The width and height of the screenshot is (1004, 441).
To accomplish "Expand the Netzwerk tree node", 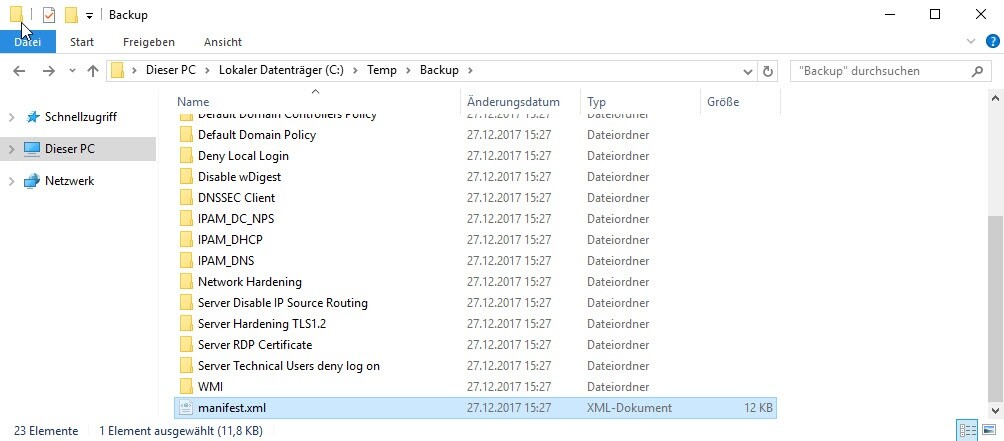I will tap(11, 181).
